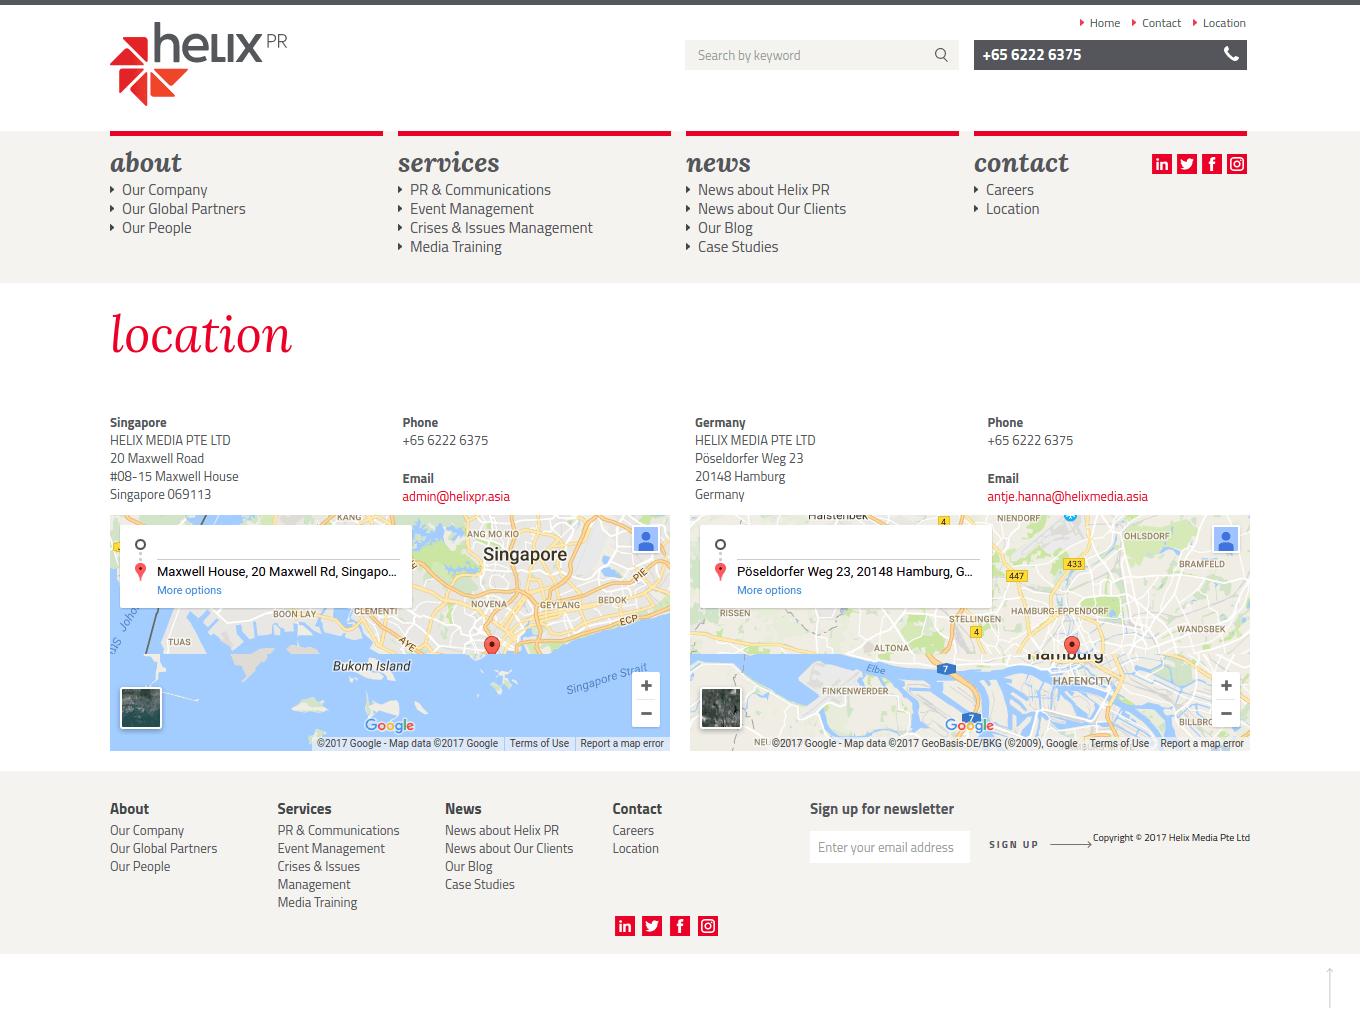
Task: Open Media Training under services menu
Action: (x=455, y=247)
